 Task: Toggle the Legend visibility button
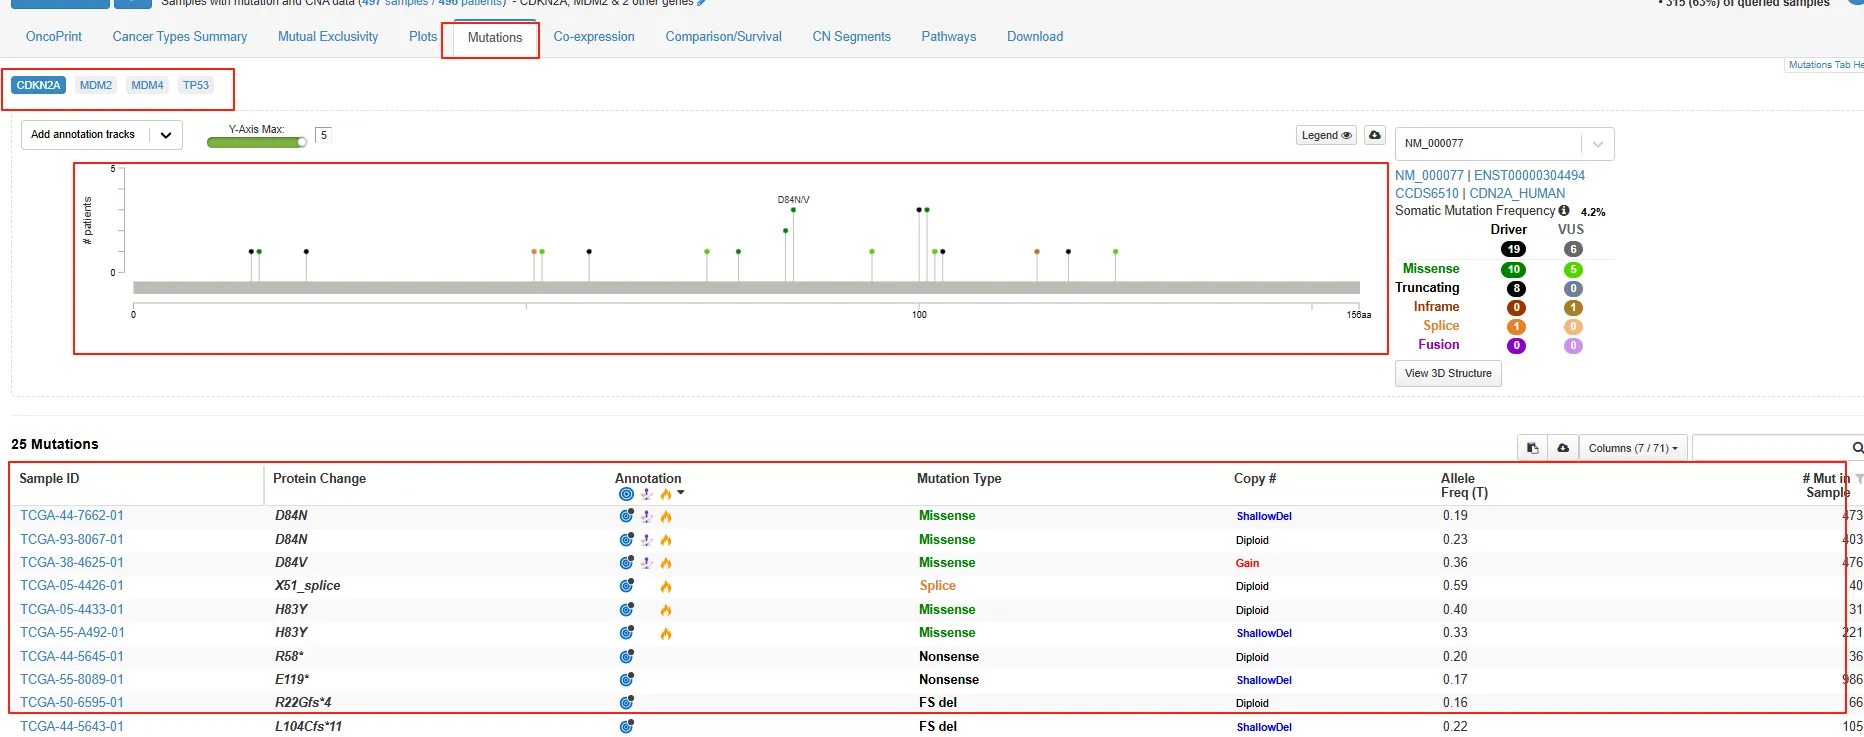(1326, 135)
